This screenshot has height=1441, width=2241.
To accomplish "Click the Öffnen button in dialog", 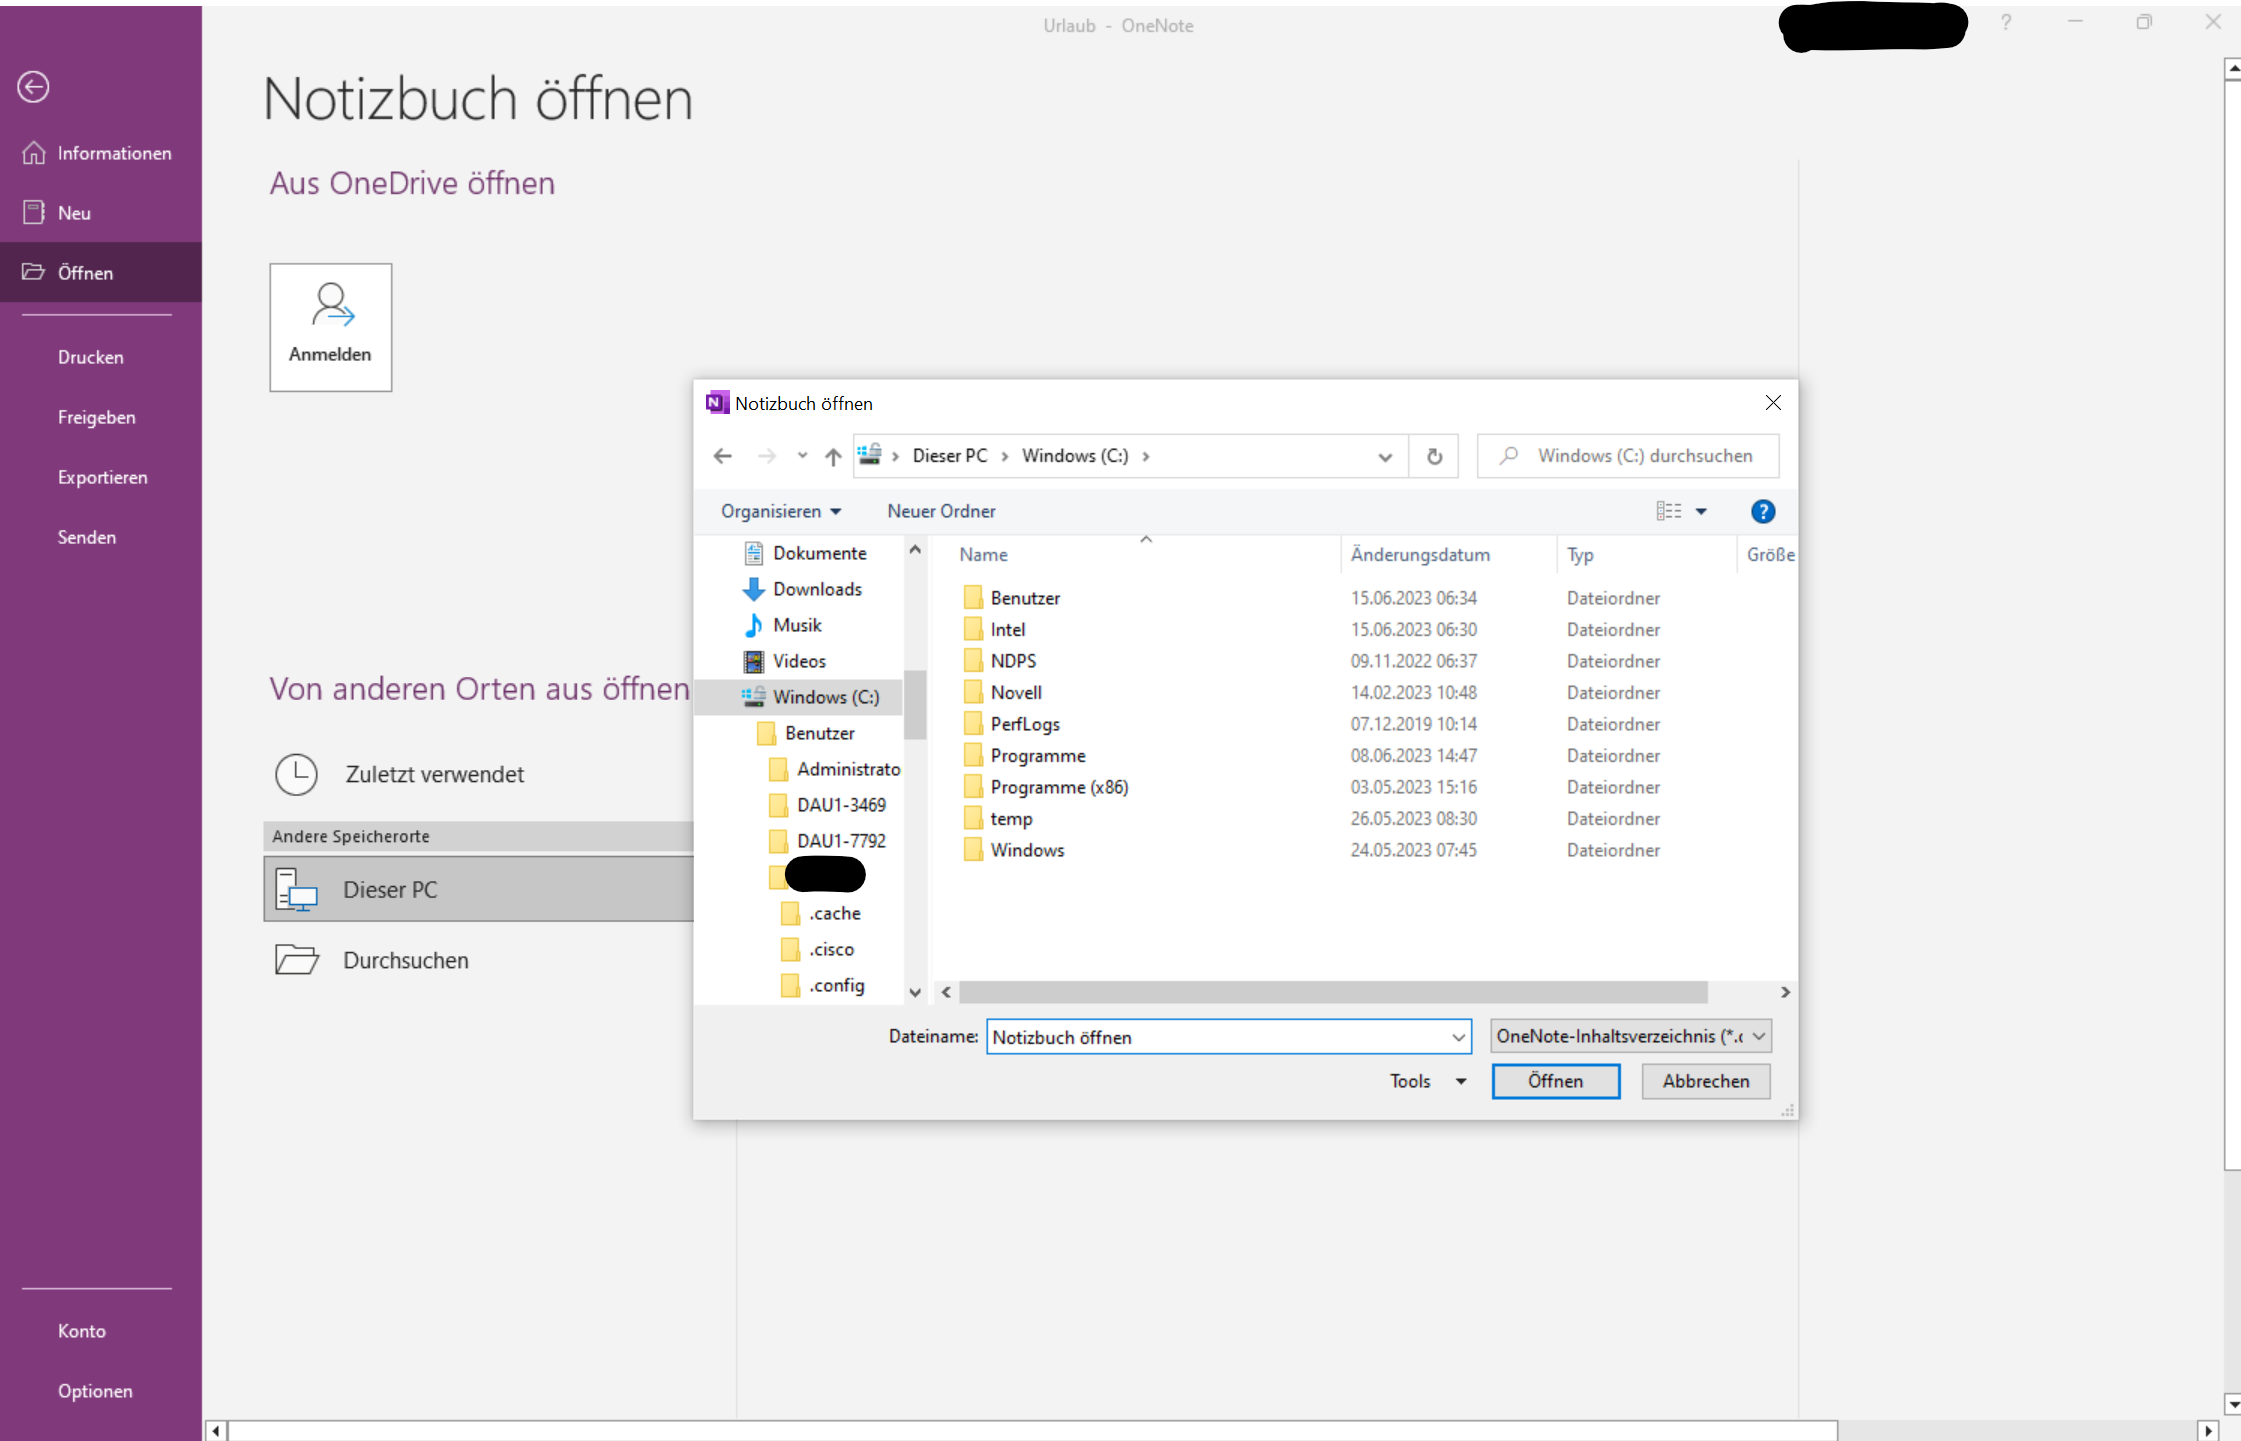I will [1555, 1081].
